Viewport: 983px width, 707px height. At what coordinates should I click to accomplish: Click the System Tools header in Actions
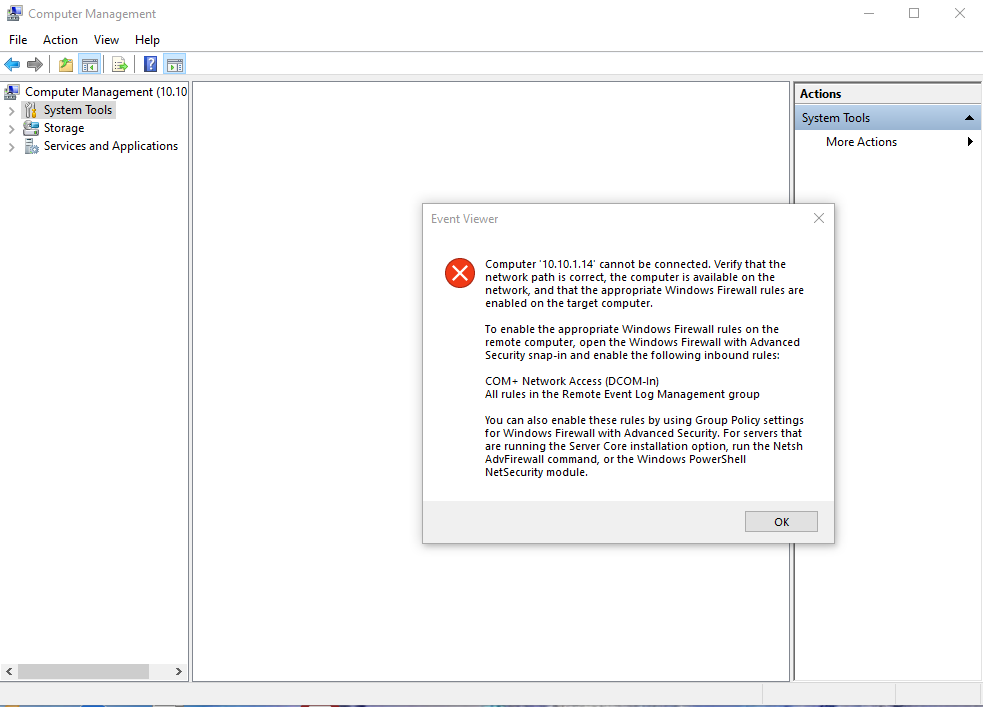888,118
